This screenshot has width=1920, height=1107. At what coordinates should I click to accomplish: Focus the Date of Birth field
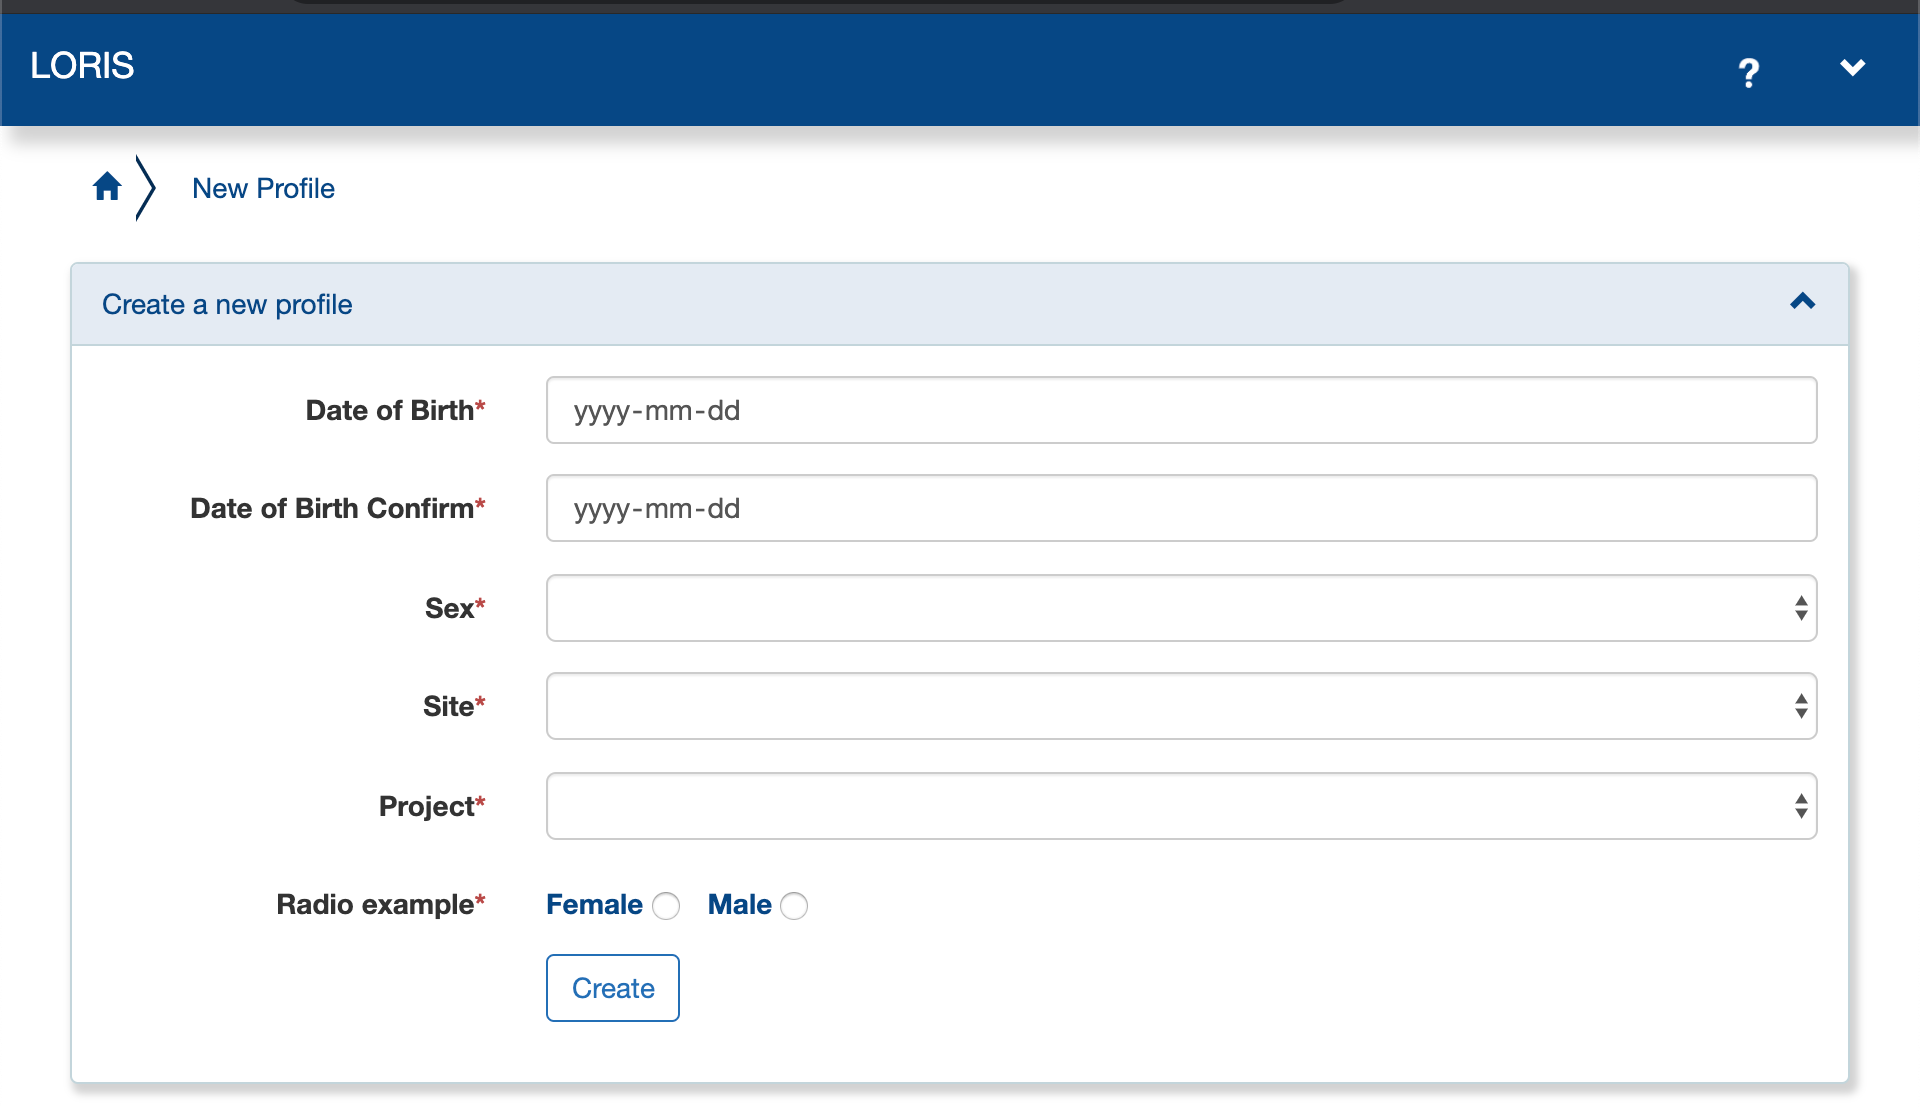tap(1181, 410)
